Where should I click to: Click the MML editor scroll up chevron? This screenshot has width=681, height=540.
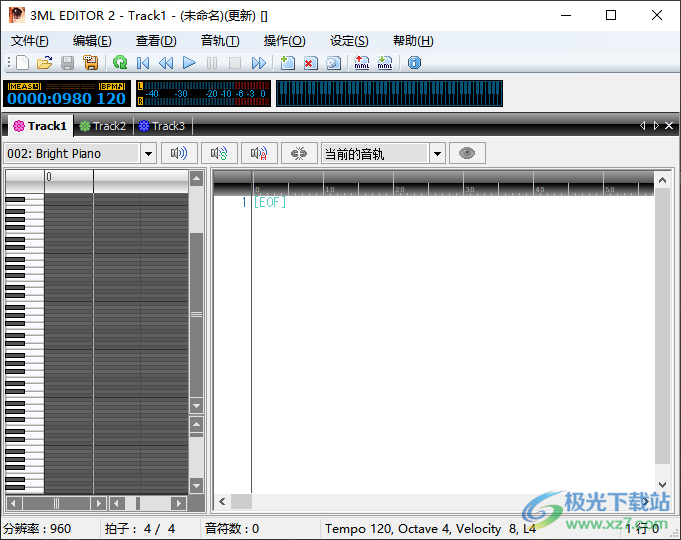coord(662,180)
